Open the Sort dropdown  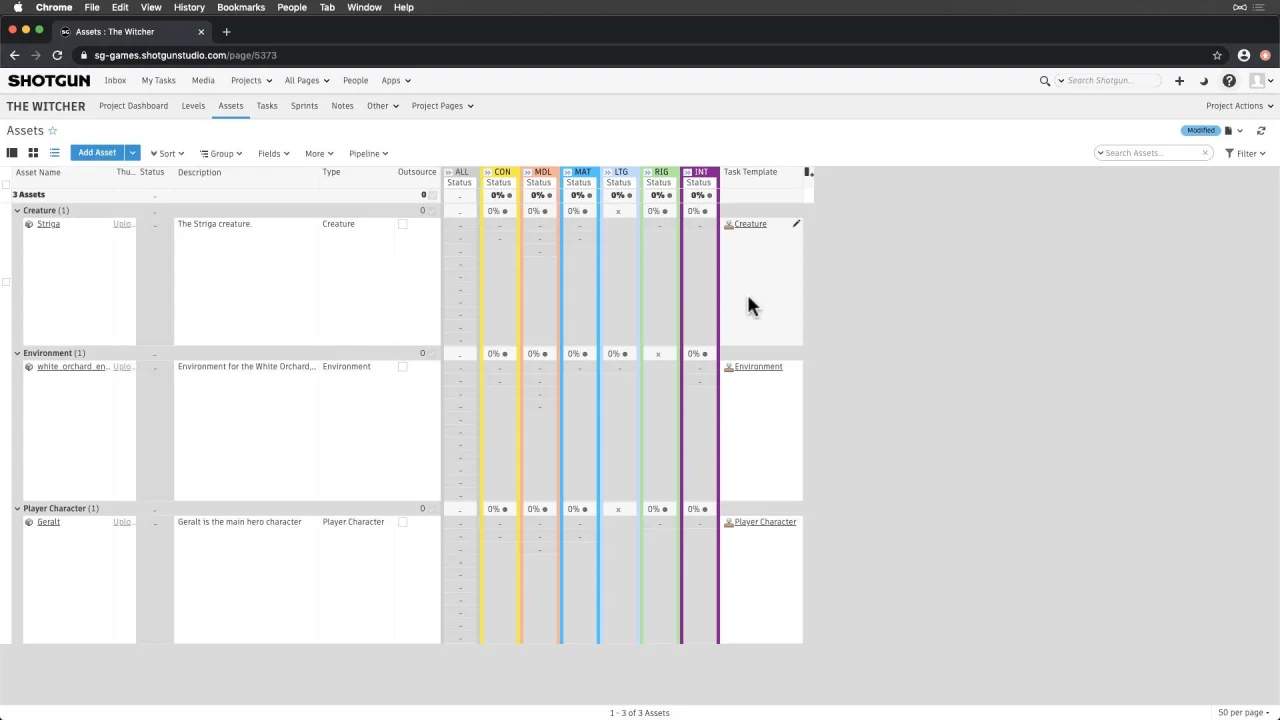[167, 154]
